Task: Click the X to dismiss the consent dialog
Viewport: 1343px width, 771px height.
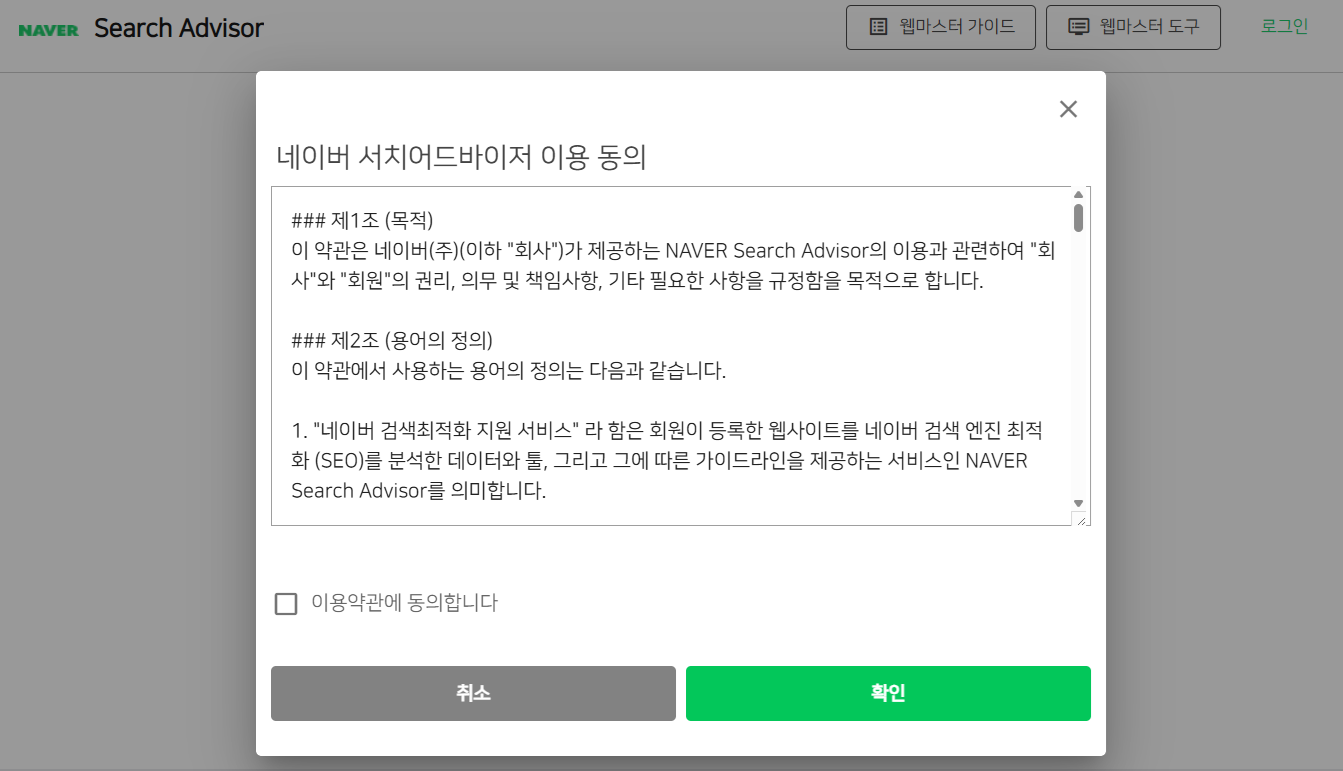Action: pos(1068,109)
